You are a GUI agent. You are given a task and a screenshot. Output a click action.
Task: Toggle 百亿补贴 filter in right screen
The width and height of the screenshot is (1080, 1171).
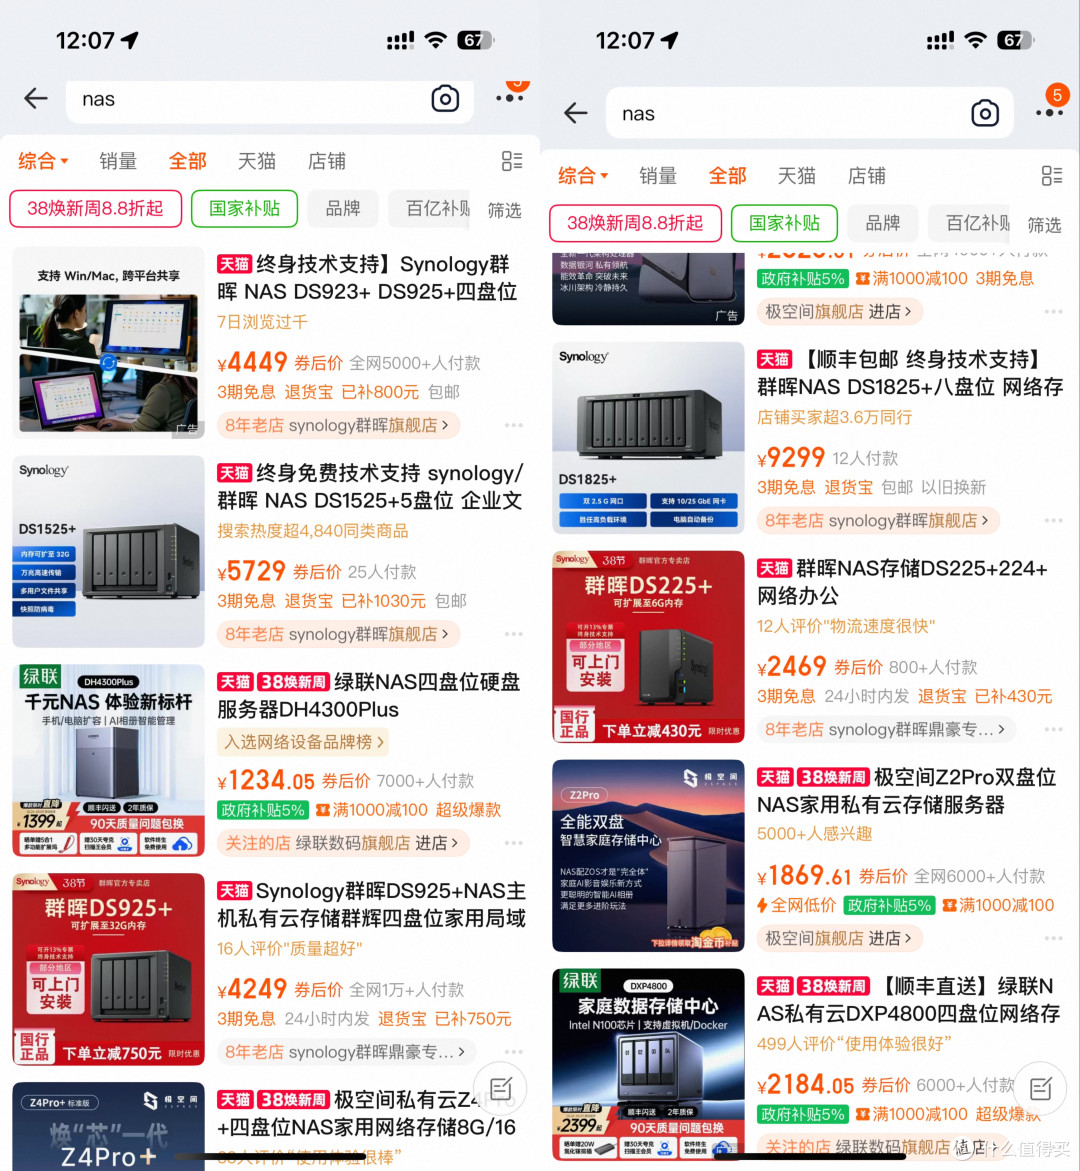click(x=971, y=223)
